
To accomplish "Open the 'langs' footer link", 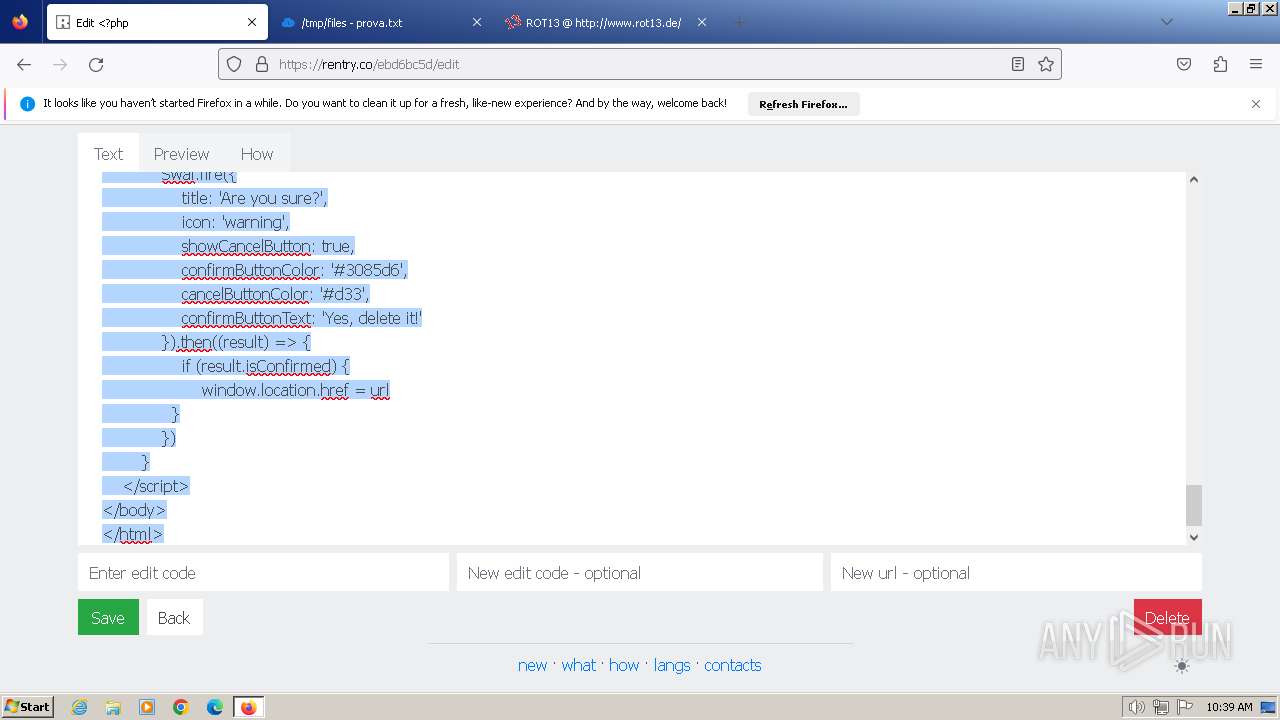I will tap(672, 665).
